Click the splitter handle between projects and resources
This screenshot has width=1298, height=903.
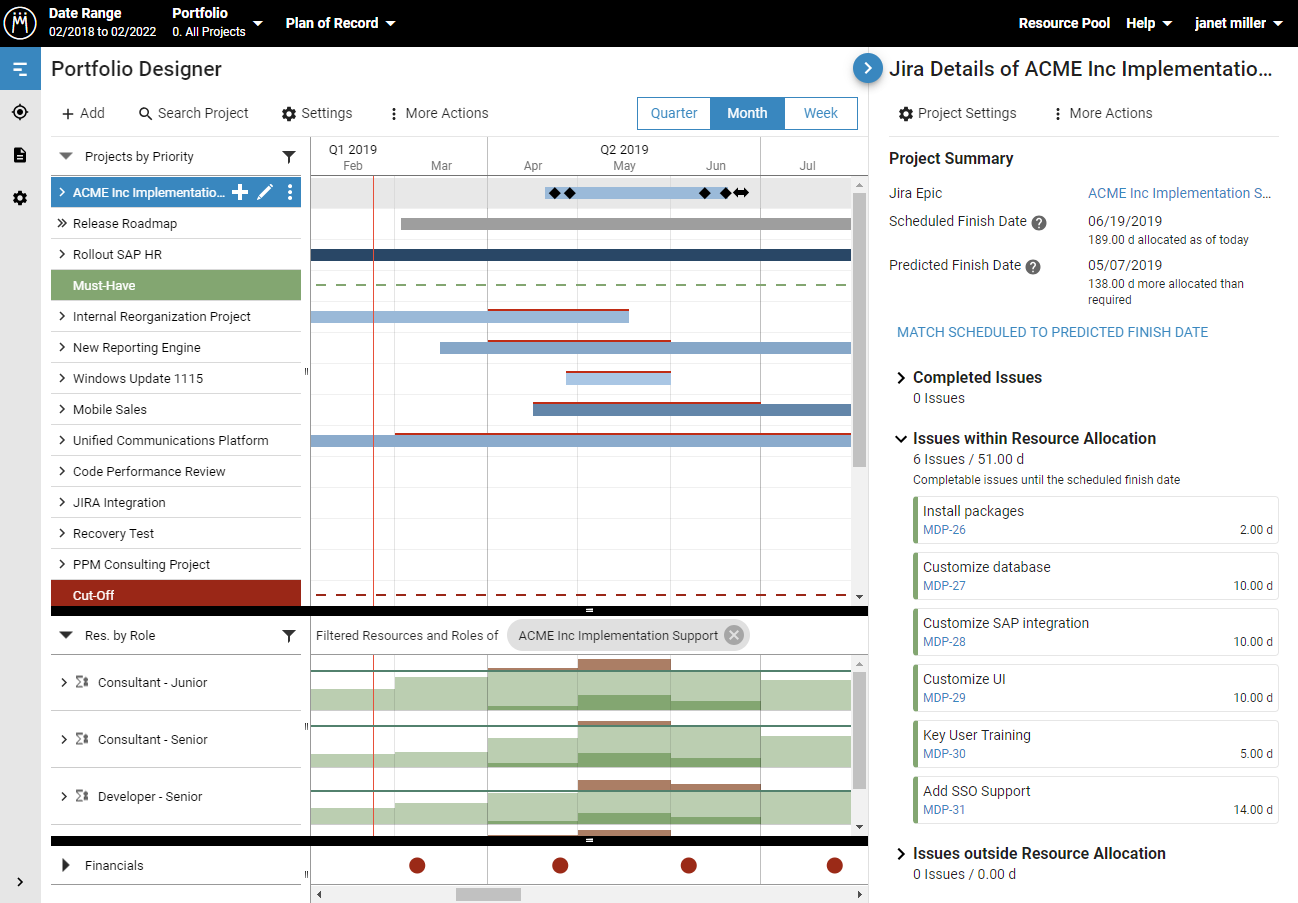[589, 610]
